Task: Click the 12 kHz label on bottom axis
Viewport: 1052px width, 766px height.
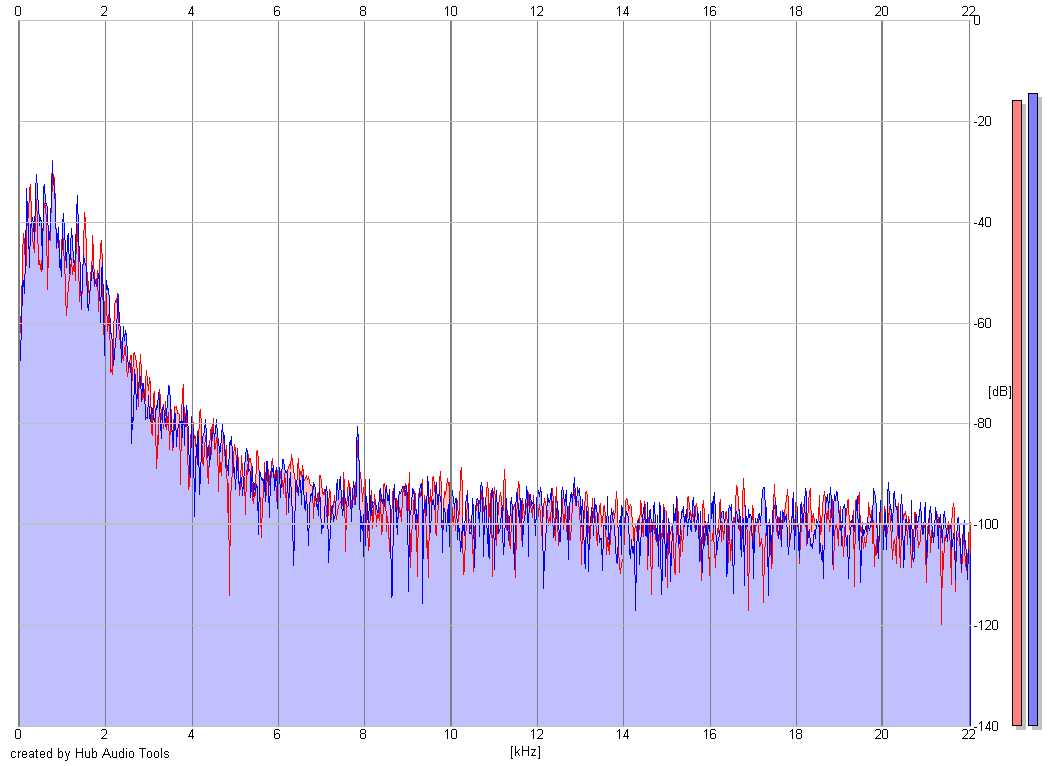Action: pos(536,734)
